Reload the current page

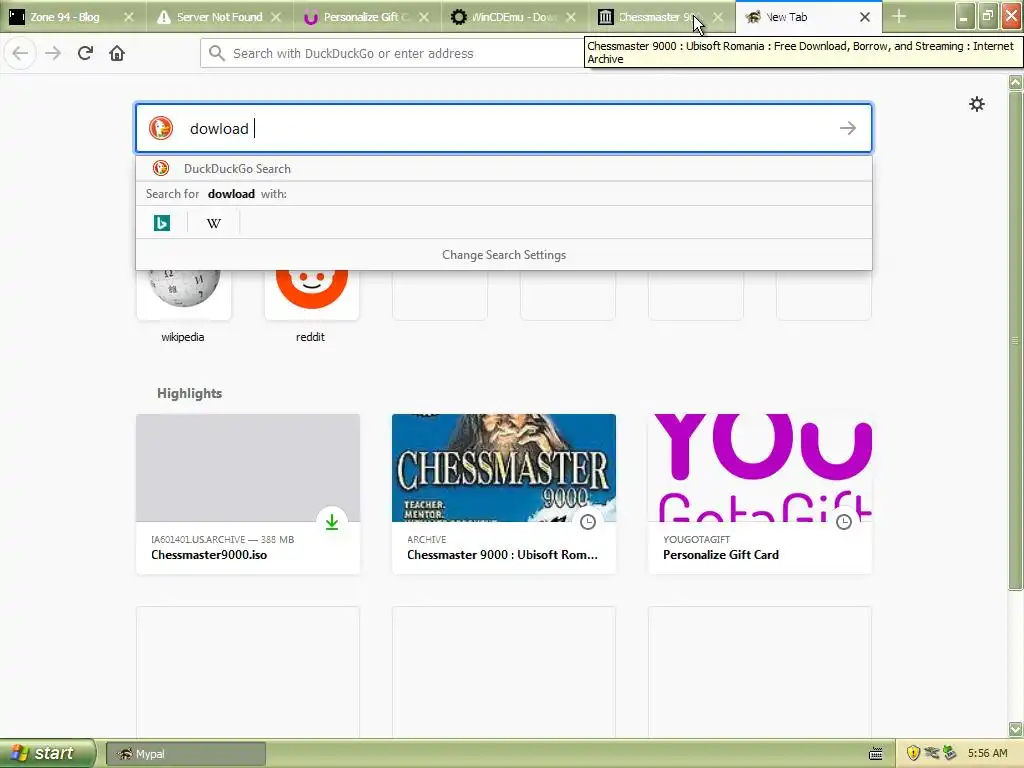[x=85, y=53]
